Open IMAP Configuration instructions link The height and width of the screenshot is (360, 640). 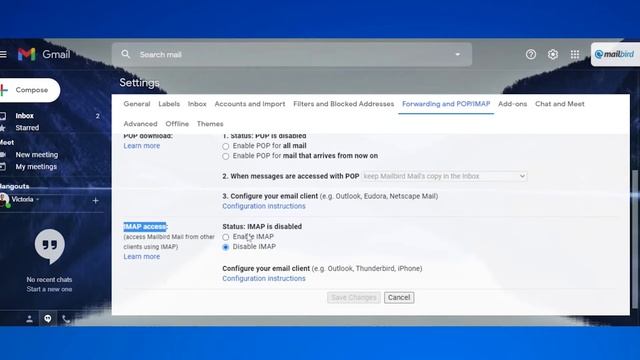point(264,278)
